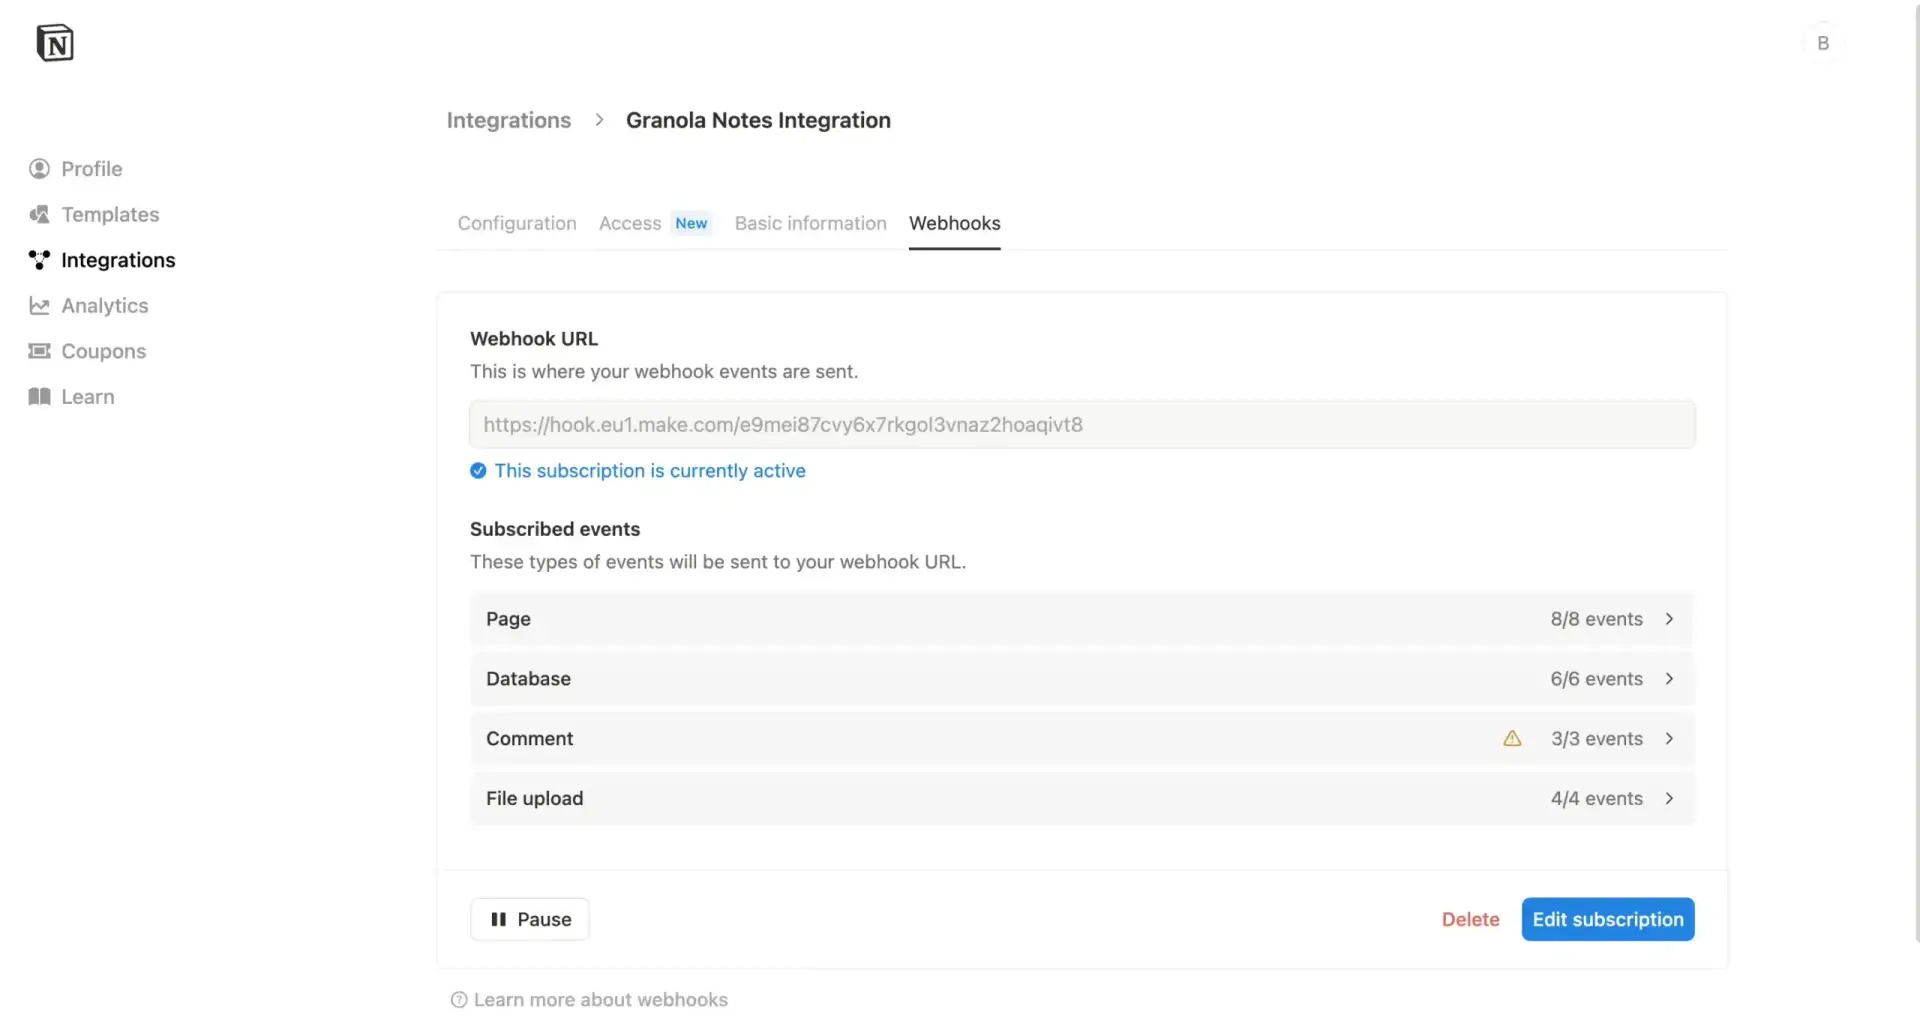1920x1024 pixels.
Task: Click the Profile person icon in sidebar
Action: [x=39, y=169]
